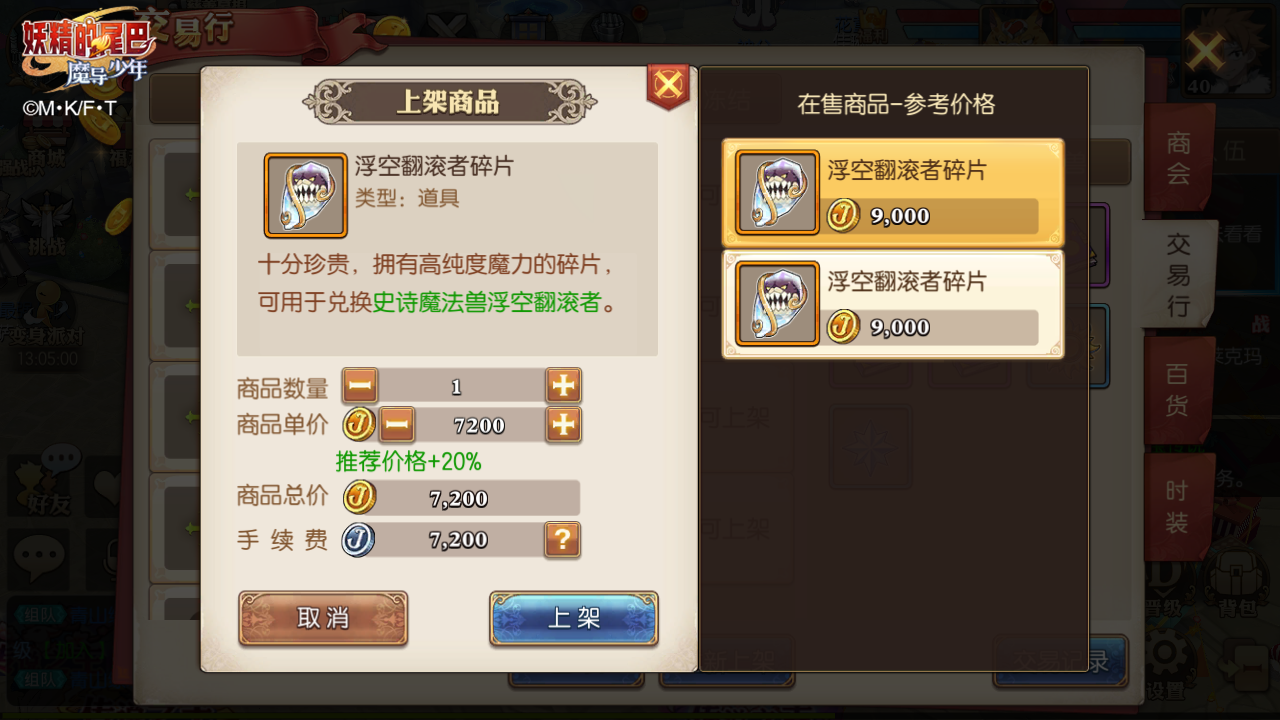Click the blue coin icon beside 手续费
The height and width of the screenshot is (720, 1280).
pyautogui.click(x=359, y=540)
